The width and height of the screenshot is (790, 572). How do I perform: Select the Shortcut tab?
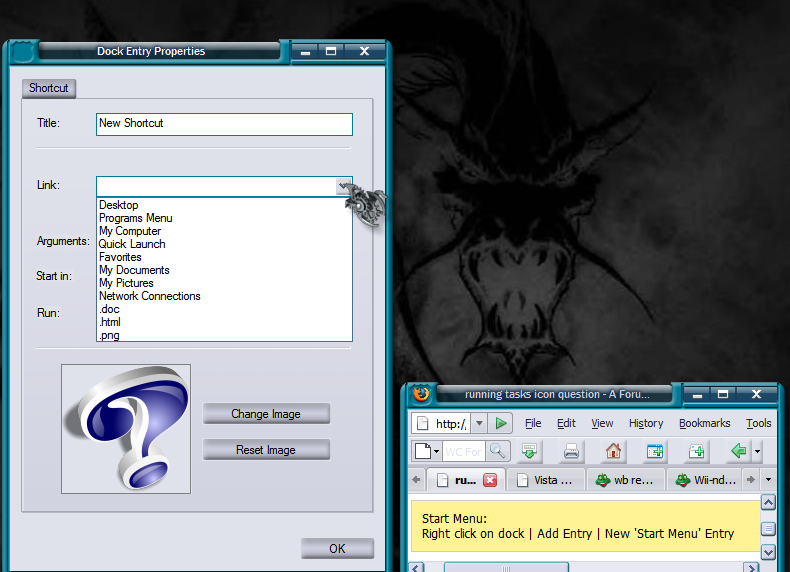(49, 88)
